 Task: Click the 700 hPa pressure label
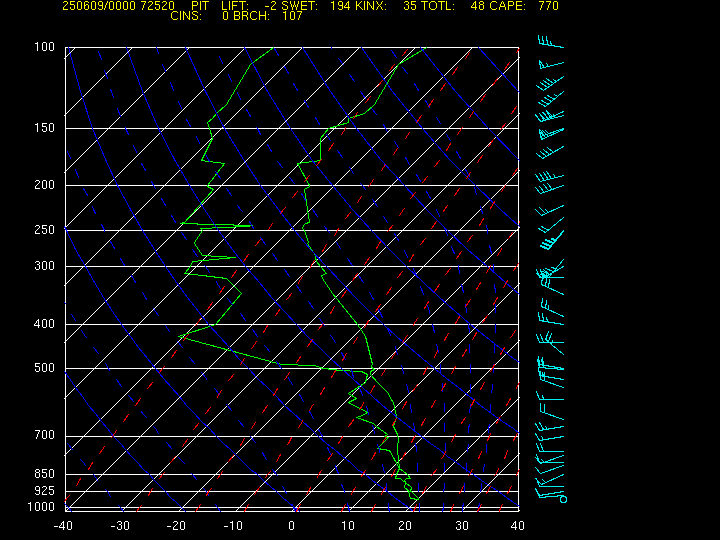pyautogui.click(x=45, y=434)
